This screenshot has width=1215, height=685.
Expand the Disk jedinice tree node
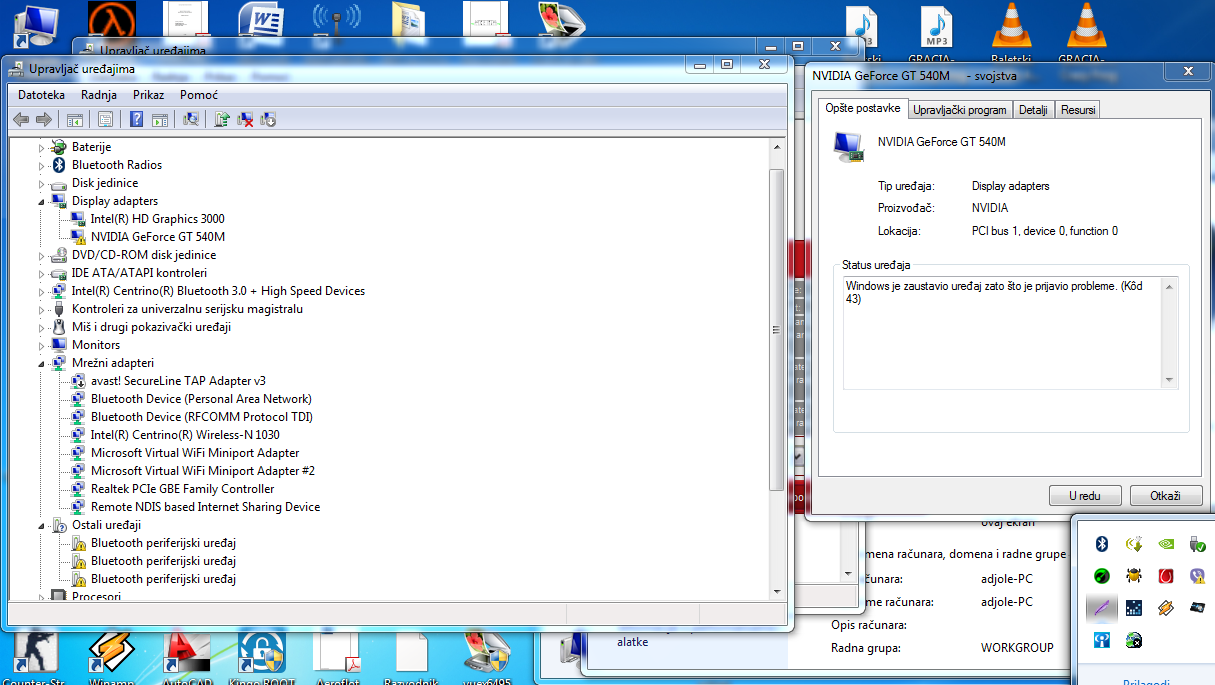[42, 183]
